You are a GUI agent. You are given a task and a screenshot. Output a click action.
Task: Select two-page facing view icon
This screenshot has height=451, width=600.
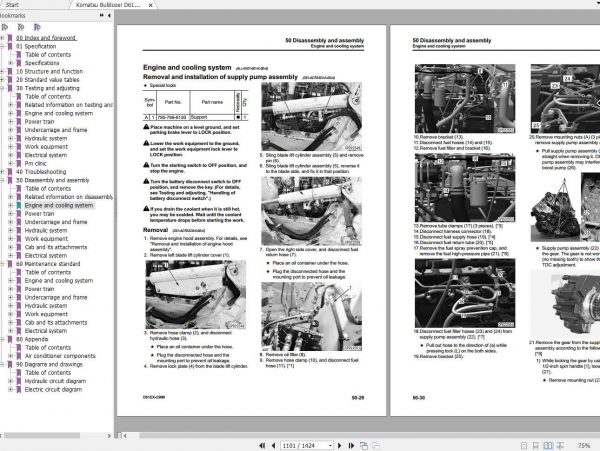pos(548,446)
